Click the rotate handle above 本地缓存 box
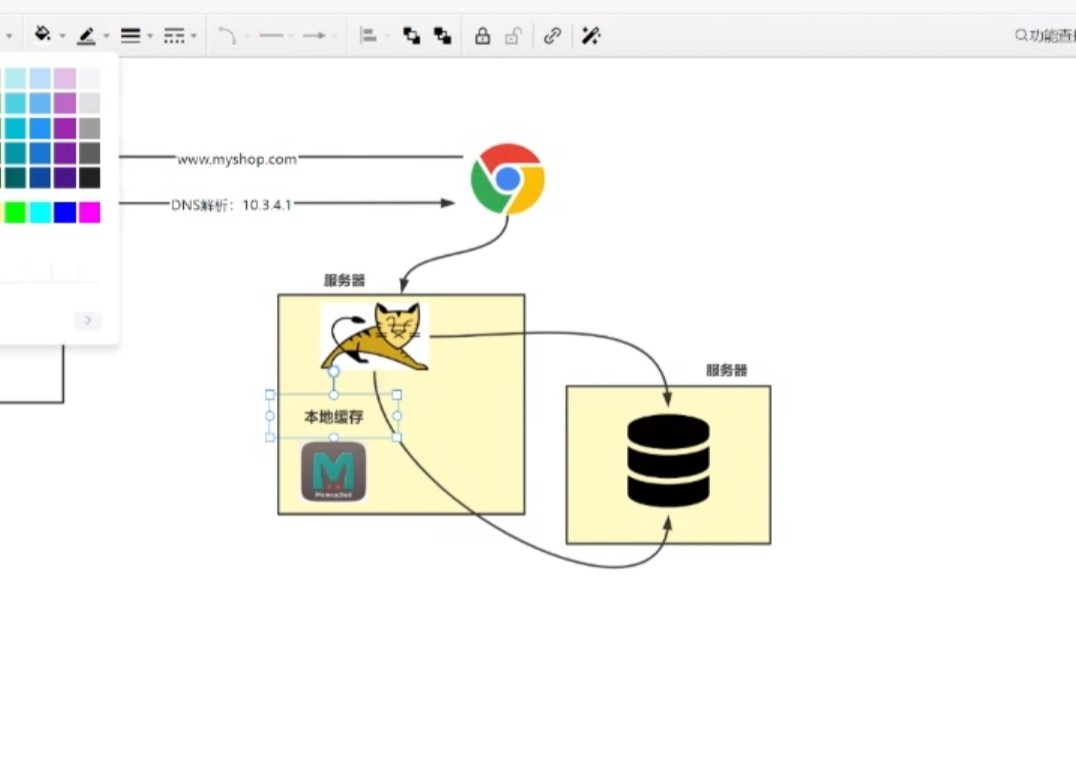 coord(334,371)
